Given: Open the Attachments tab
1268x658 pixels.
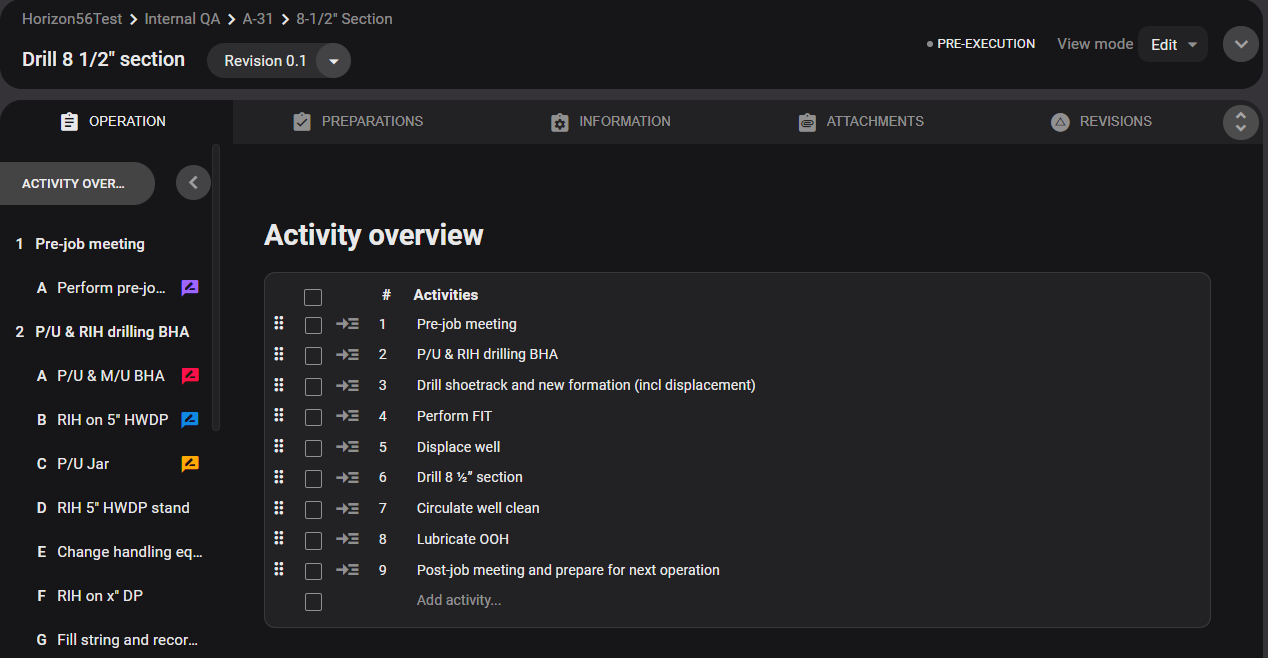Looking at the screenshot, I should coord(860,121).
